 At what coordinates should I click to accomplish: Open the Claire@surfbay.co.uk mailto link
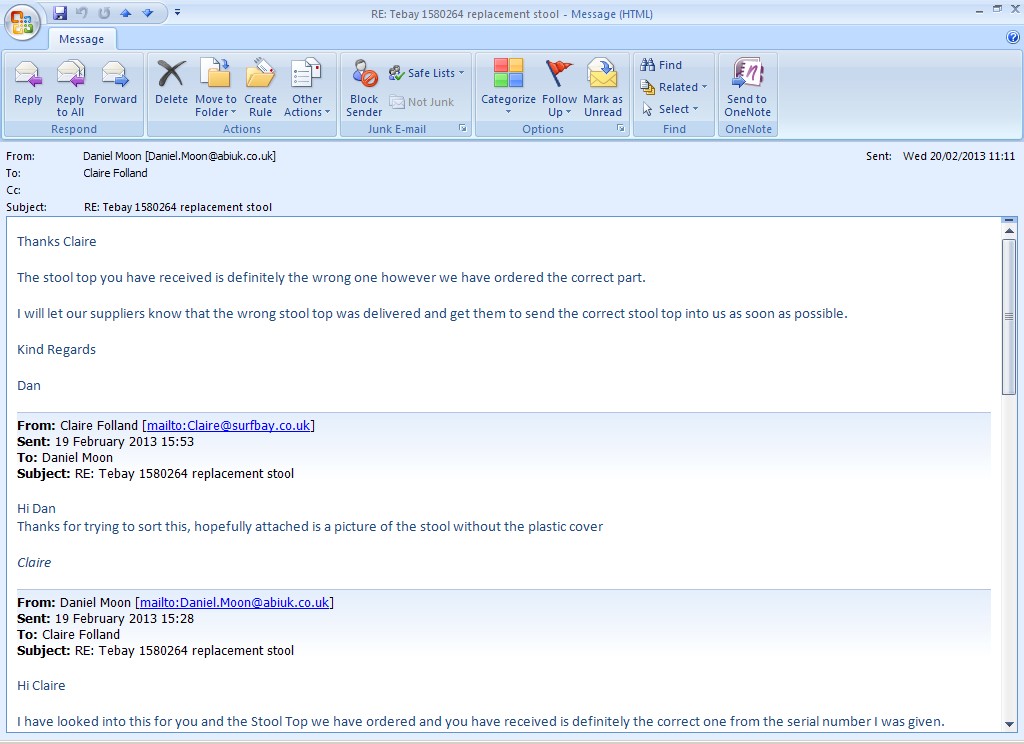(228, 426)
